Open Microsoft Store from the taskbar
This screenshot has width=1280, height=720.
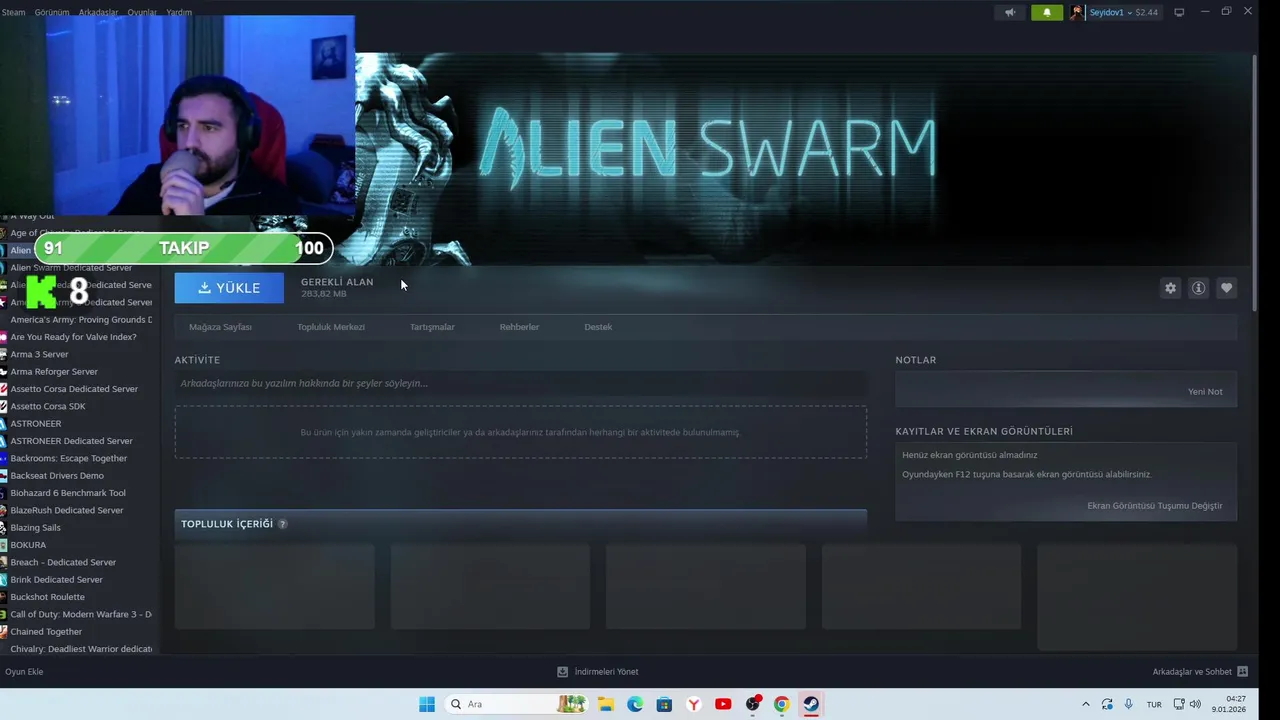[664, 704]
